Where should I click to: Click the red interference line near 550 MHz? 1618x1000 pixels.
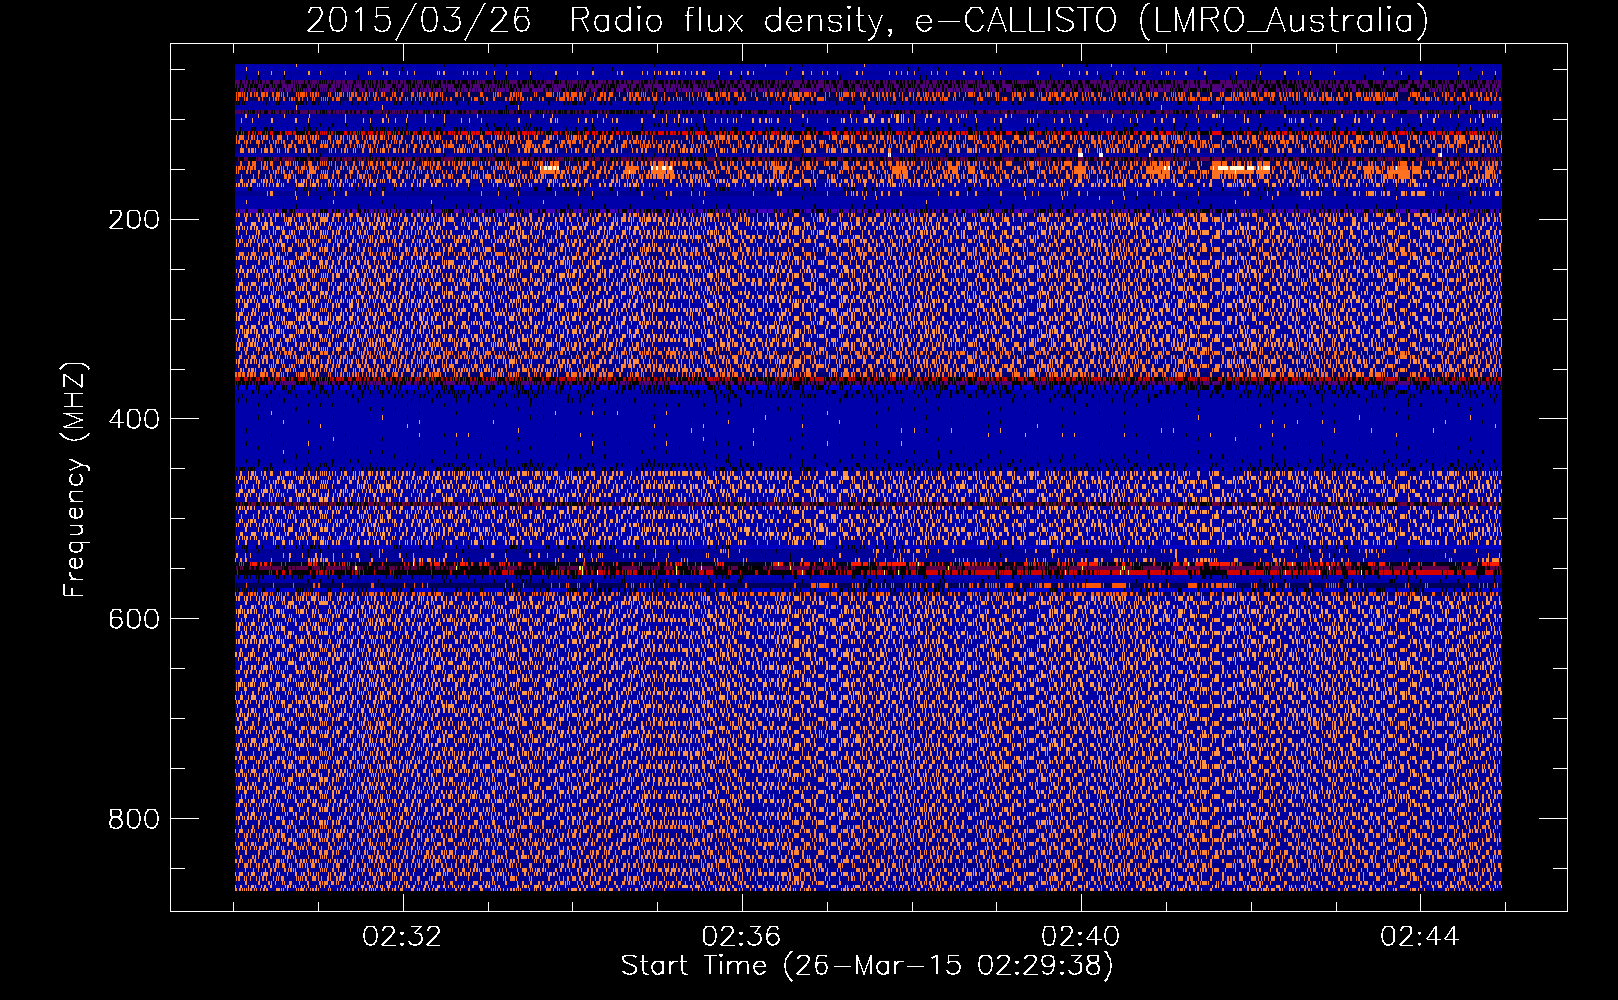(x=868, y=571)
